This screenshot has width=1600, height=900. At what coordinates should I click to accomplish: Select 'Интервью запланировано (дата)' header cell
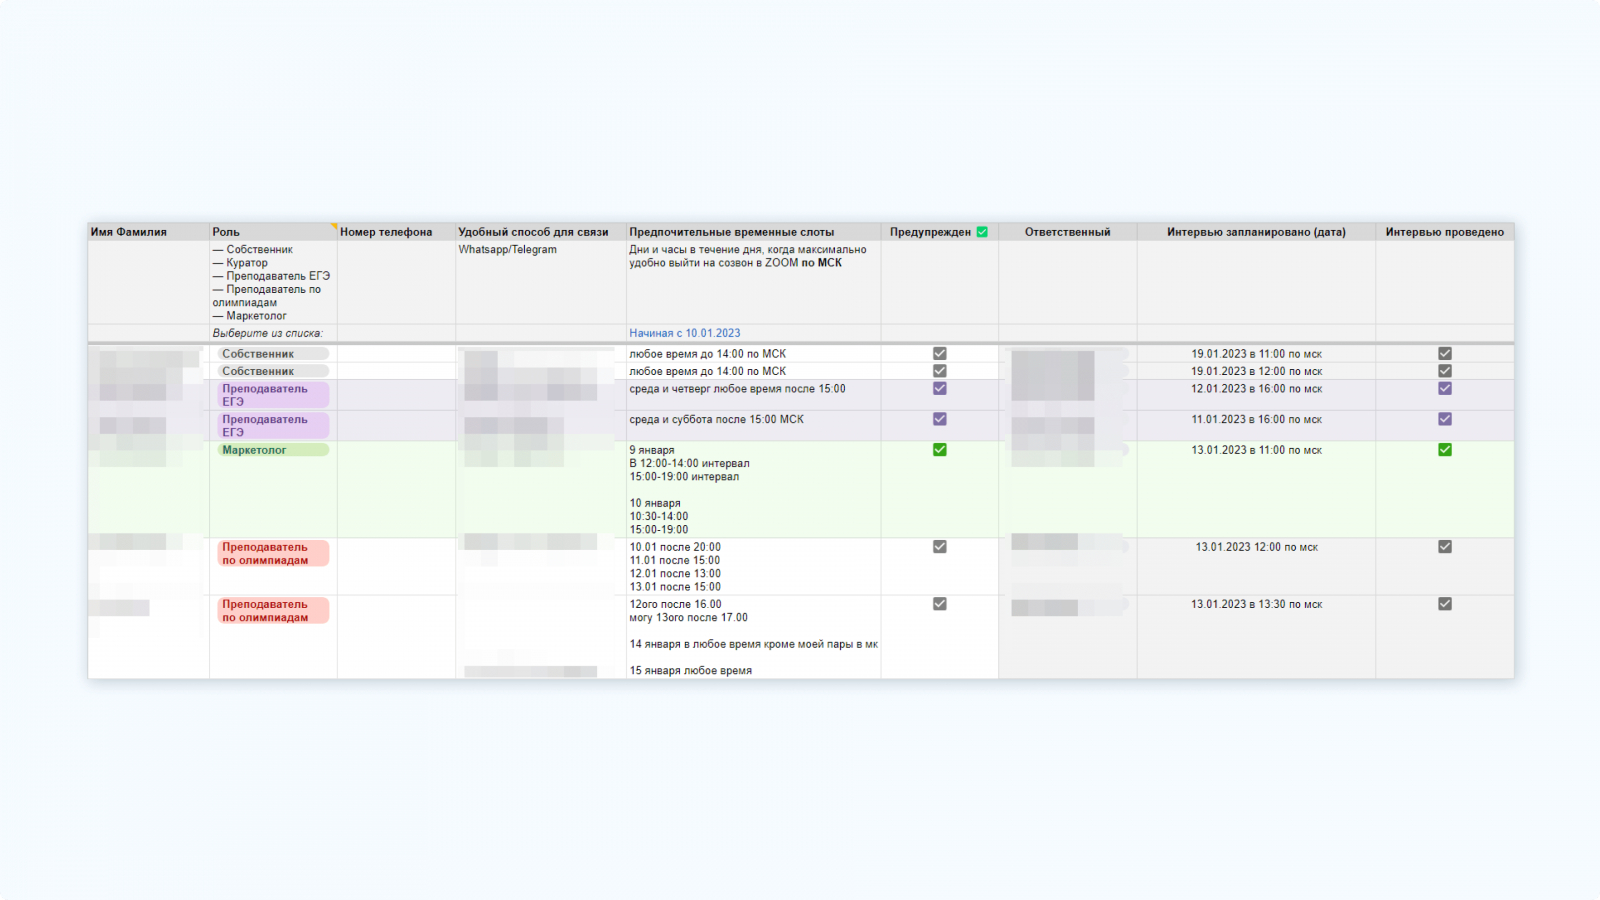1256,232
